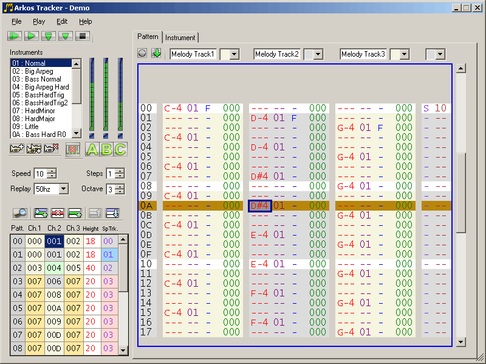Click the magnifier icon above pattern list

20,213
